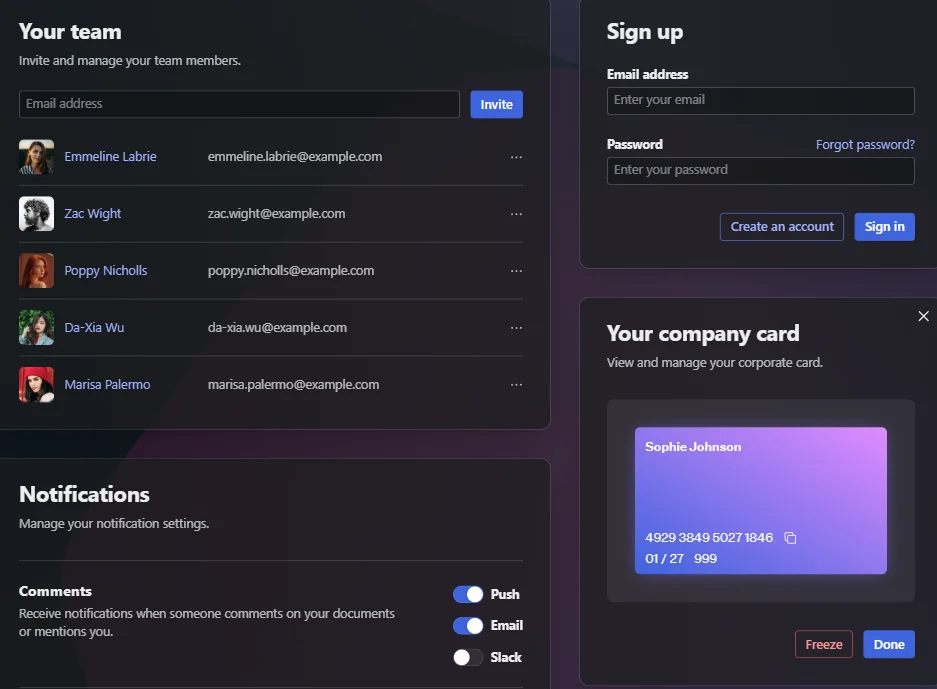Image resolution: width=937 pixels, height=689 pixels.
Task: Close the company card panel
Action: pos(923,316)
